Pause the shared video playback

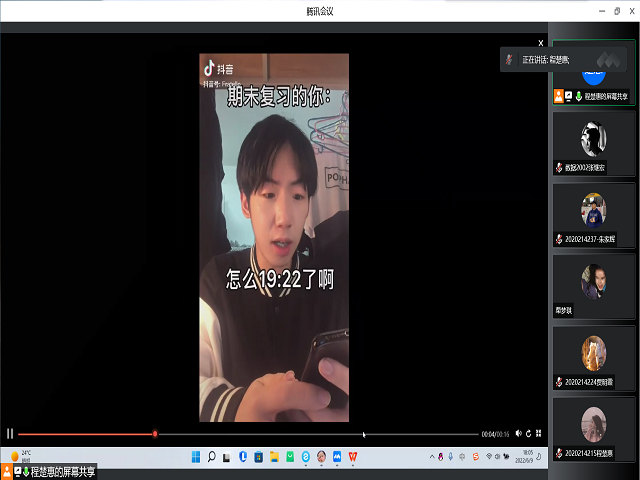[10, 433]
